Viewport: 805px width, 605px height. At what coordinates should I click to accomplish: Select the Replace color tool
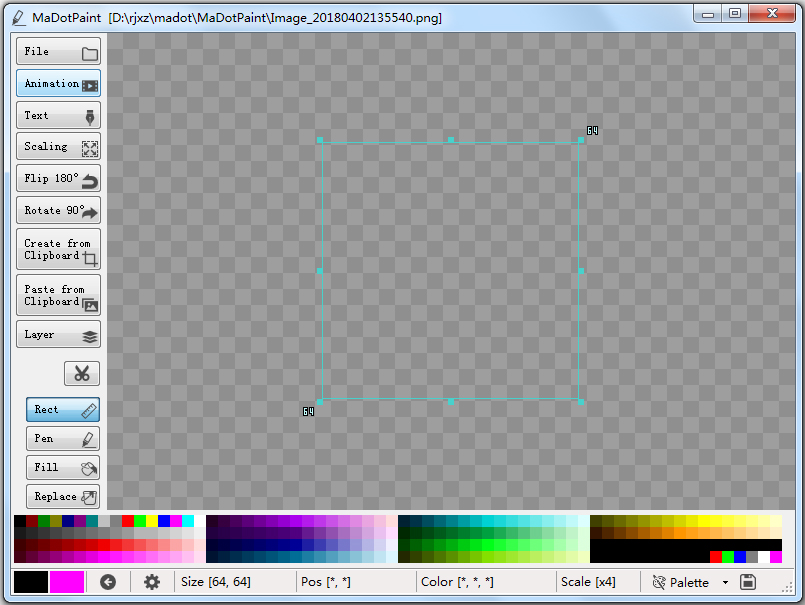[63, 497]
